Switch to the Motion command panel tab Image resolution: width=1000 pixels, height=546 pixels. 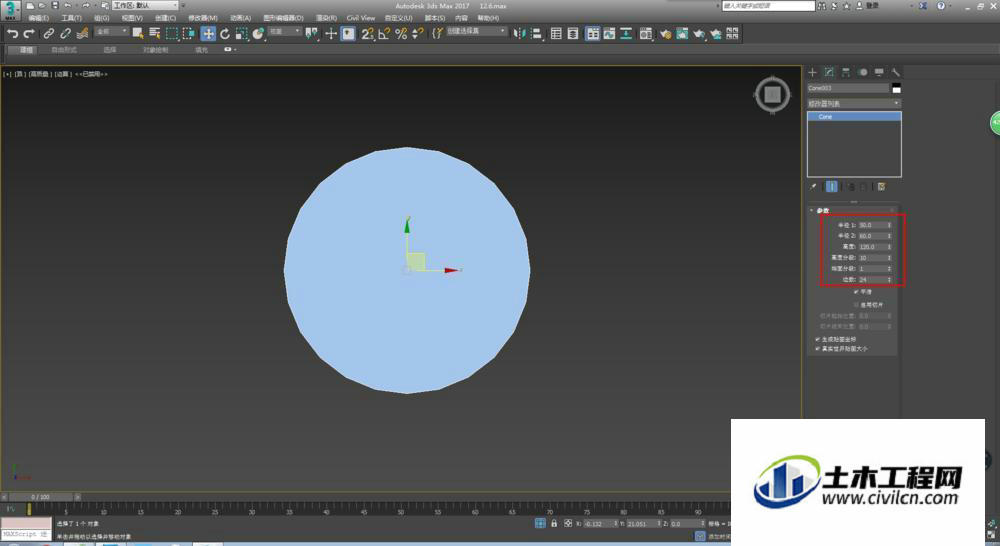[x=863, y=72]
